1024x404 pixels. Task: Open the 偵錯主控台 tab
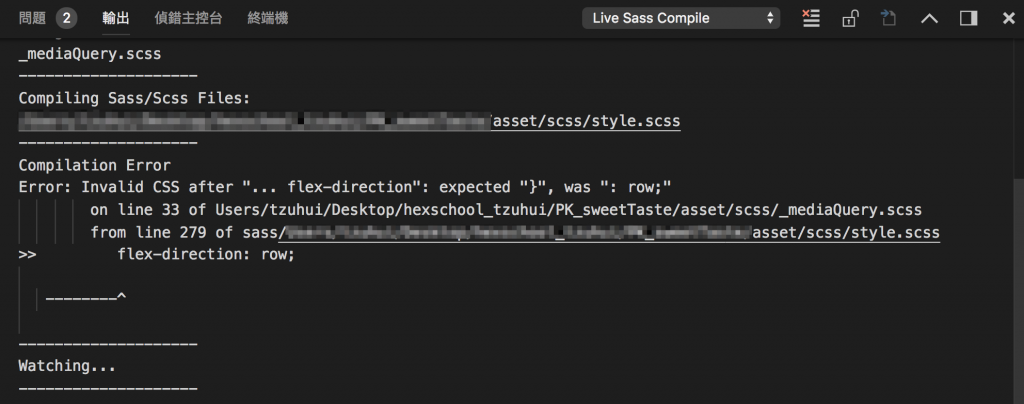point(188,18)
